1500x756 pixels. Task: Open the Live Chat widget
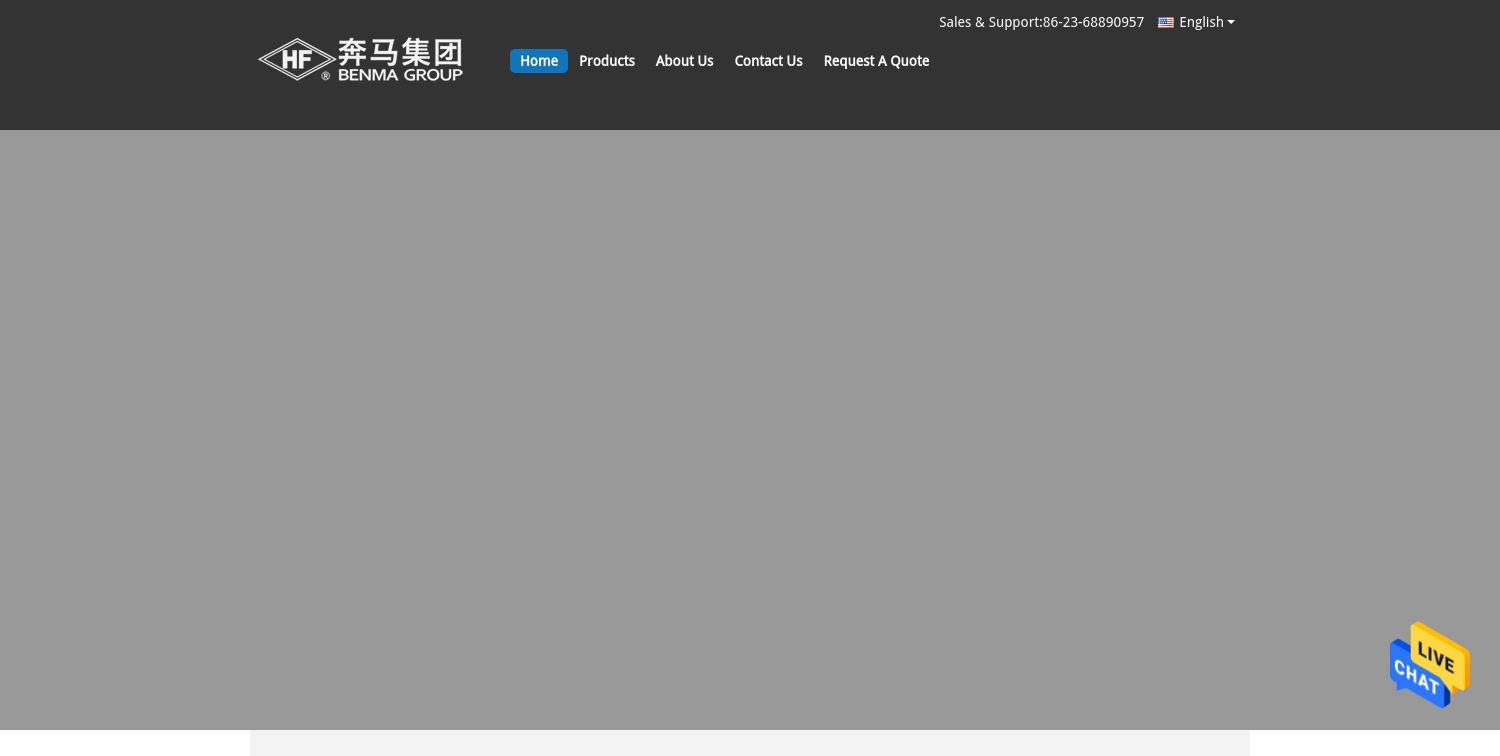click(1429, 665)
